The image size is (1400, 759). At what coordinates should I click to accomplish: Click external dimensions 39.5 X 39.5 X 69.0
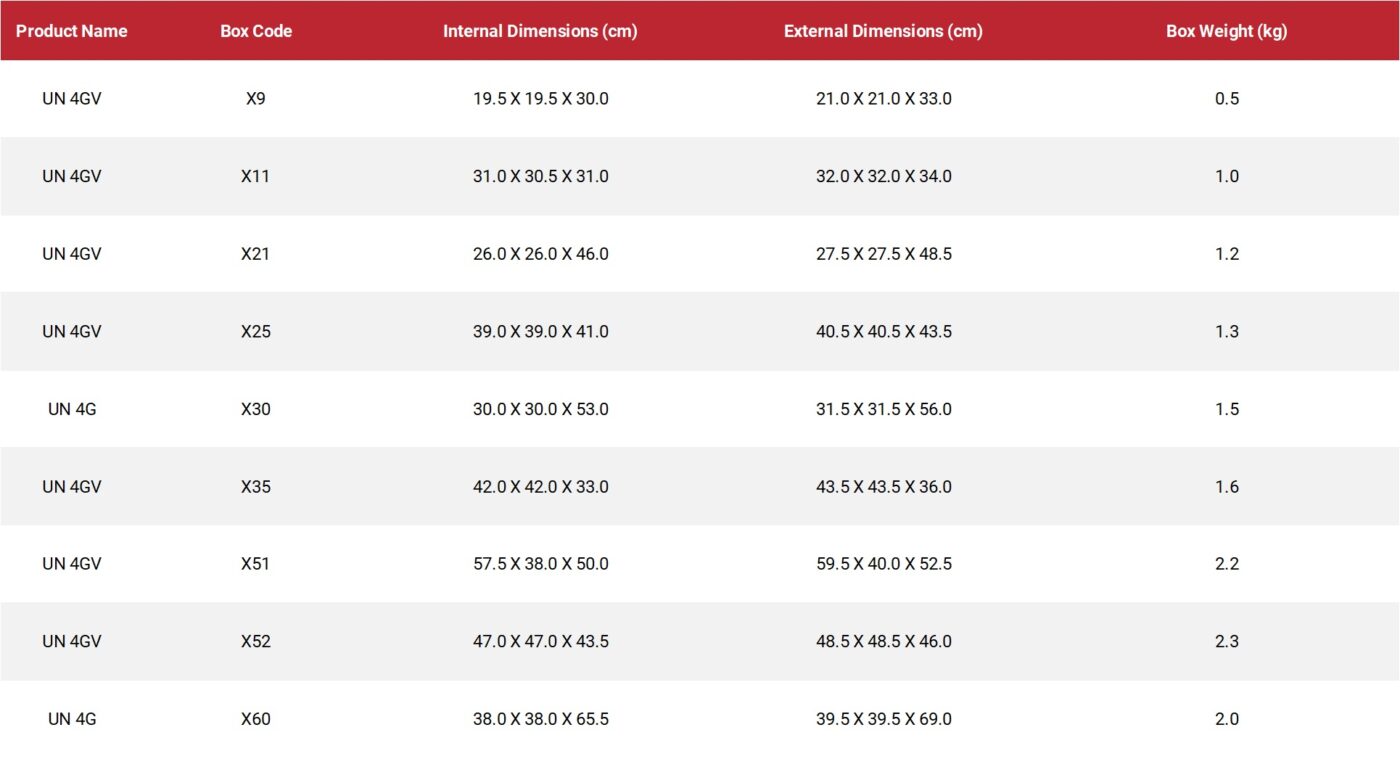884,719
